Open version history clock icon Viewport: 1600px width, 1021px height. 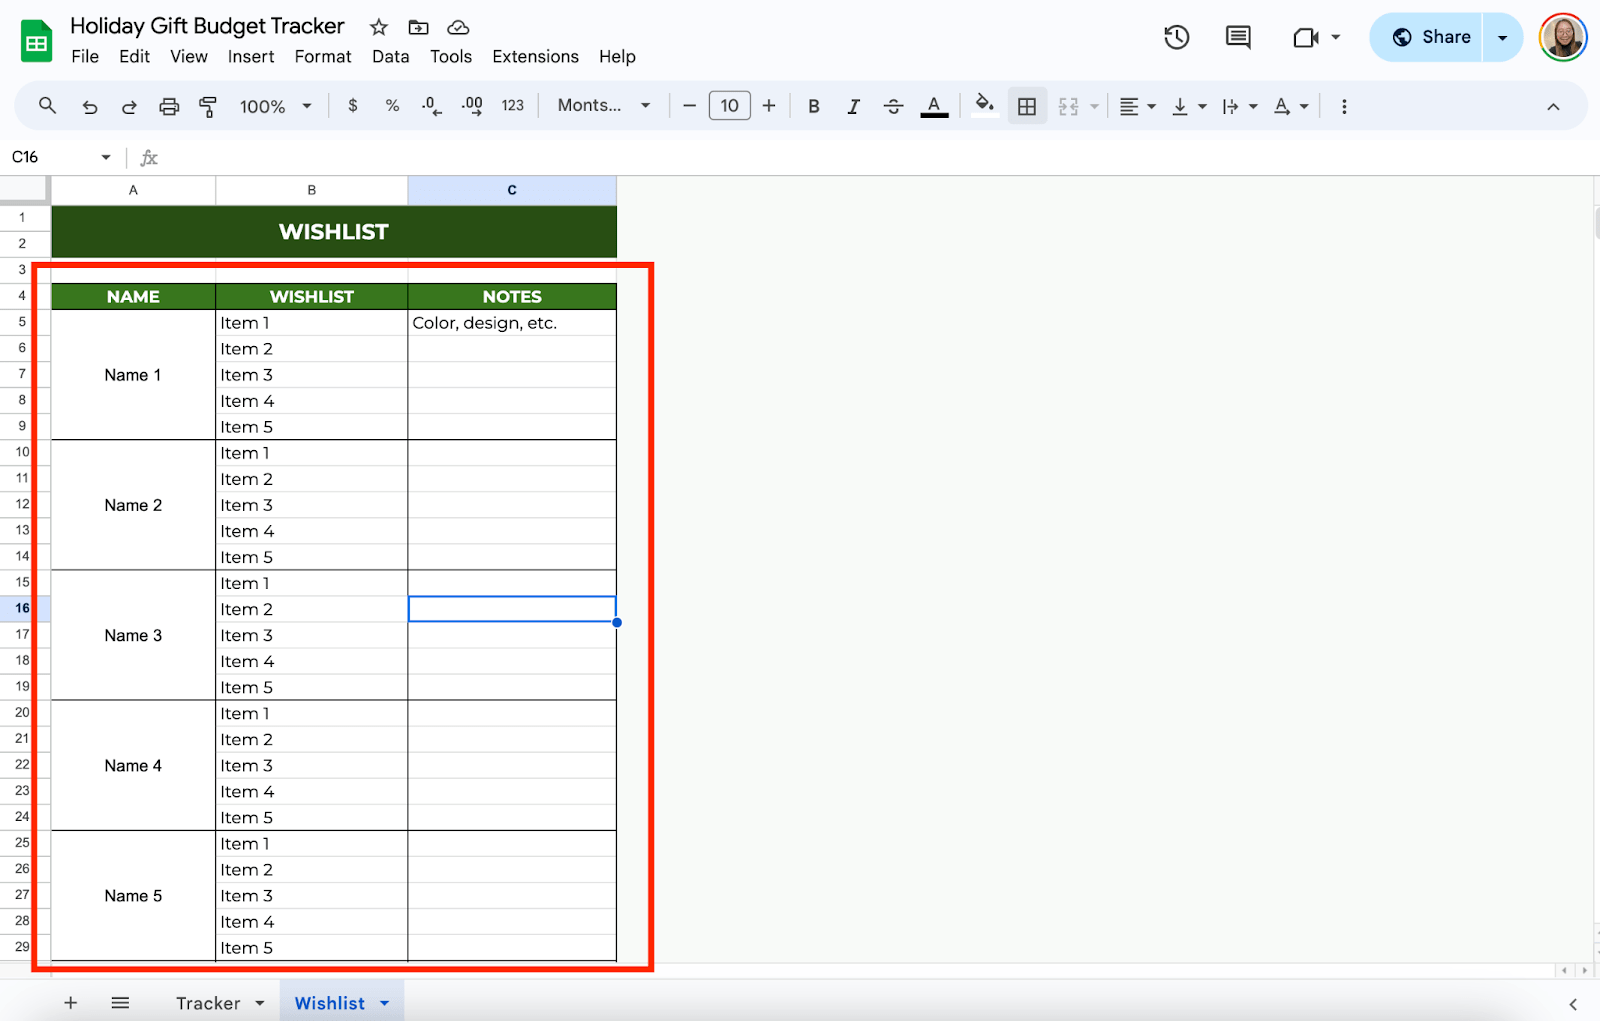click(x=1176, y=38)
